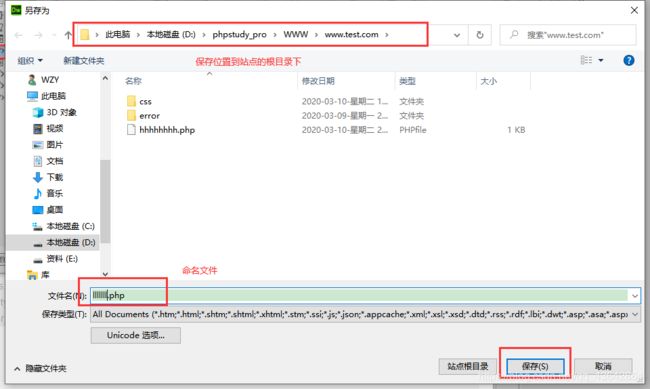Click the view layout icon
Screen dimensions: 650x389
click(x=586, y=61)
